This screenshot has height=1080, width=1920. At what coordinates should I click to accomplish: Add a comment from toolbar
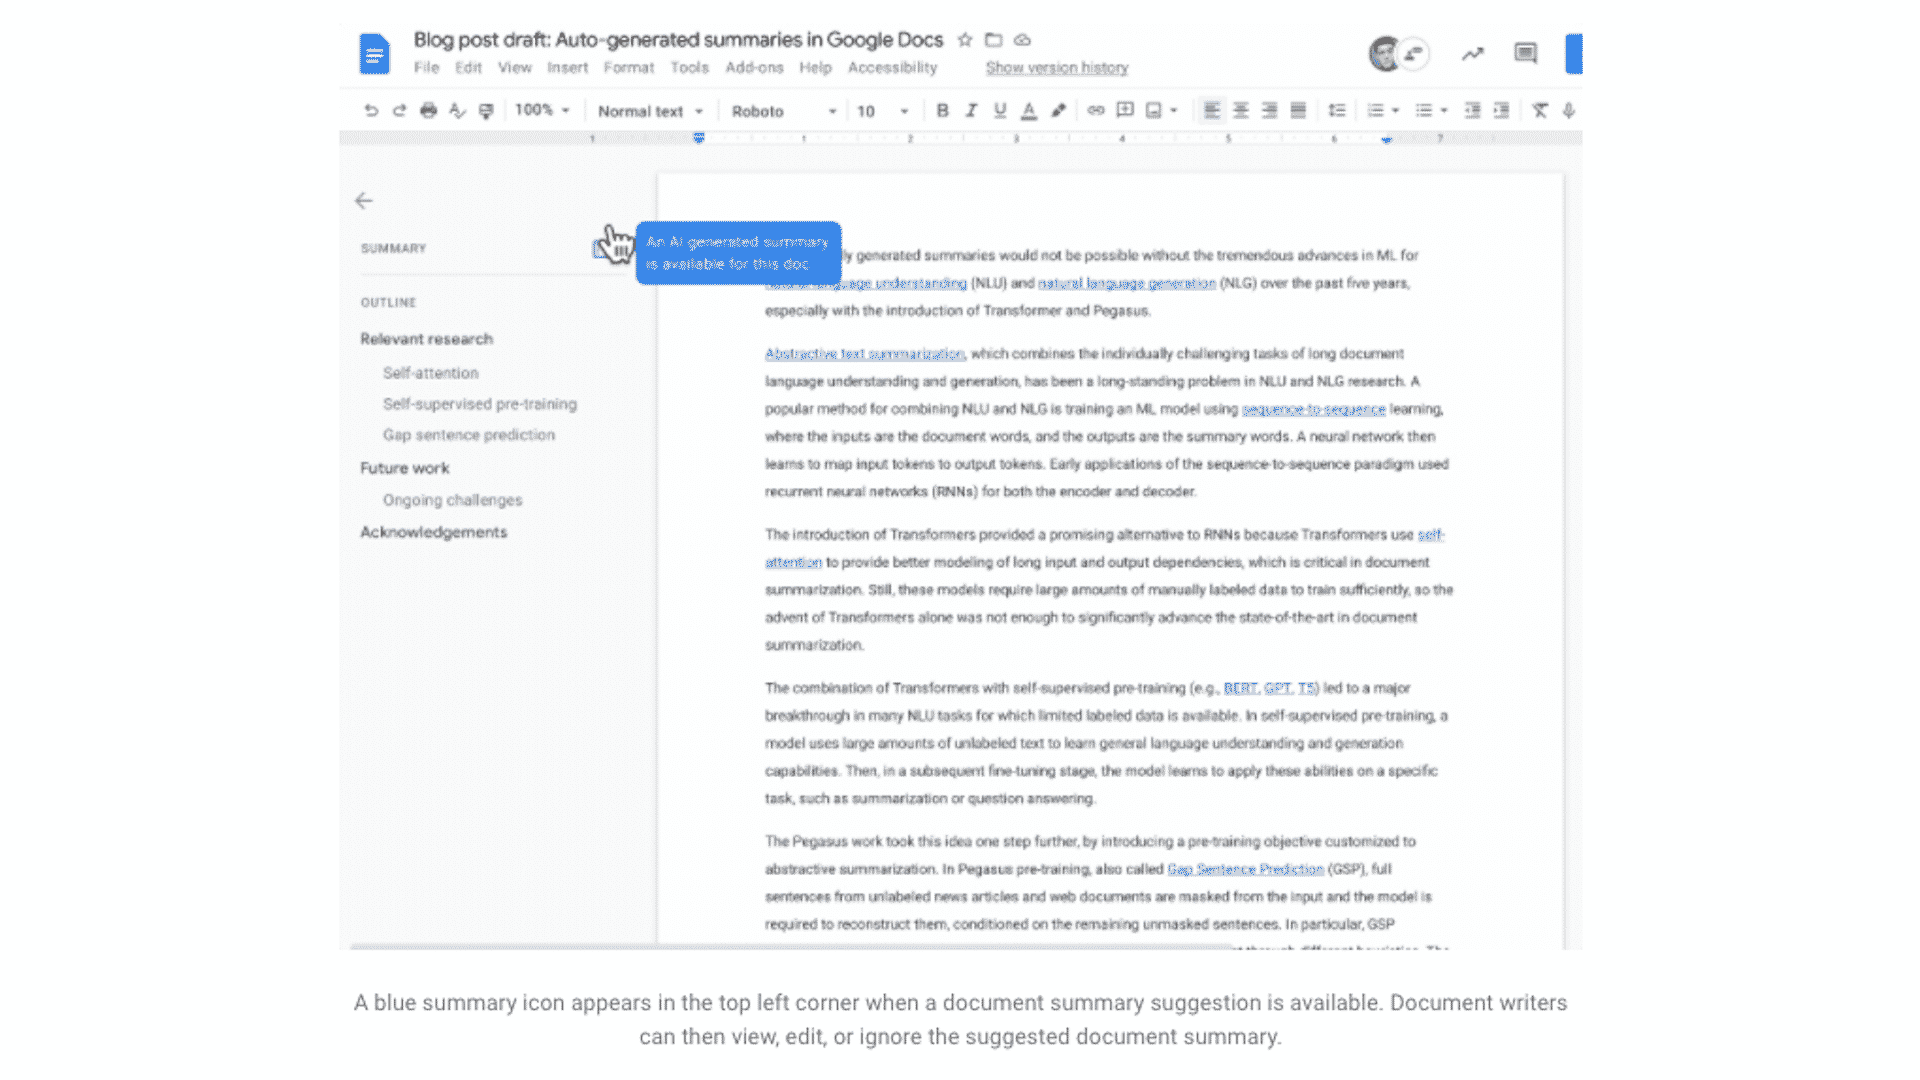point(1125,111)
